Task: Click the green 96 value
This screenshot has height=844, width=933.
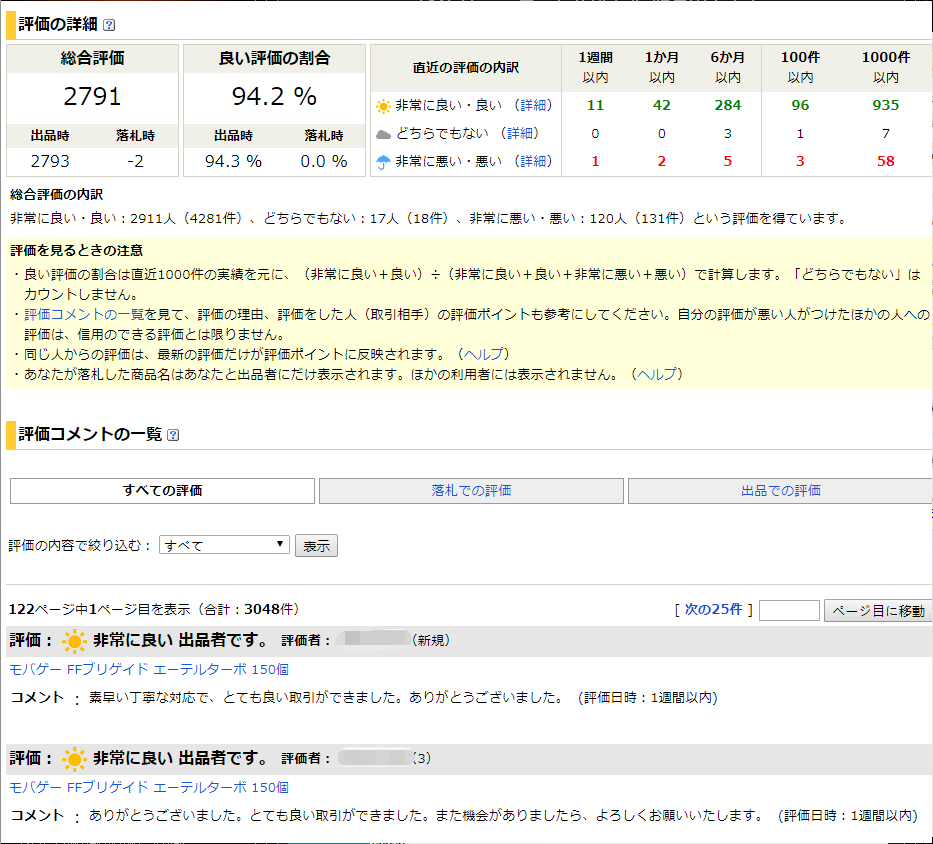Action: point(800,105)
